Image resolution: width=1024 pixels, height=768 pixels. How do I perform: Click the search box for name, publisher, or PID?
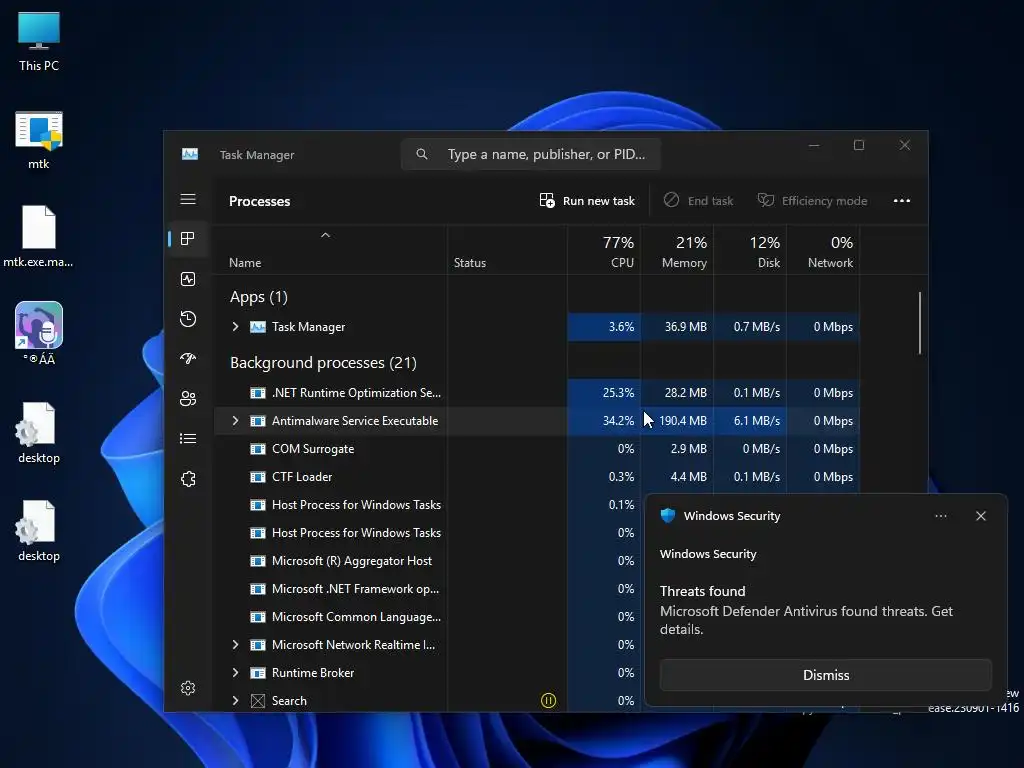(530, 154)
